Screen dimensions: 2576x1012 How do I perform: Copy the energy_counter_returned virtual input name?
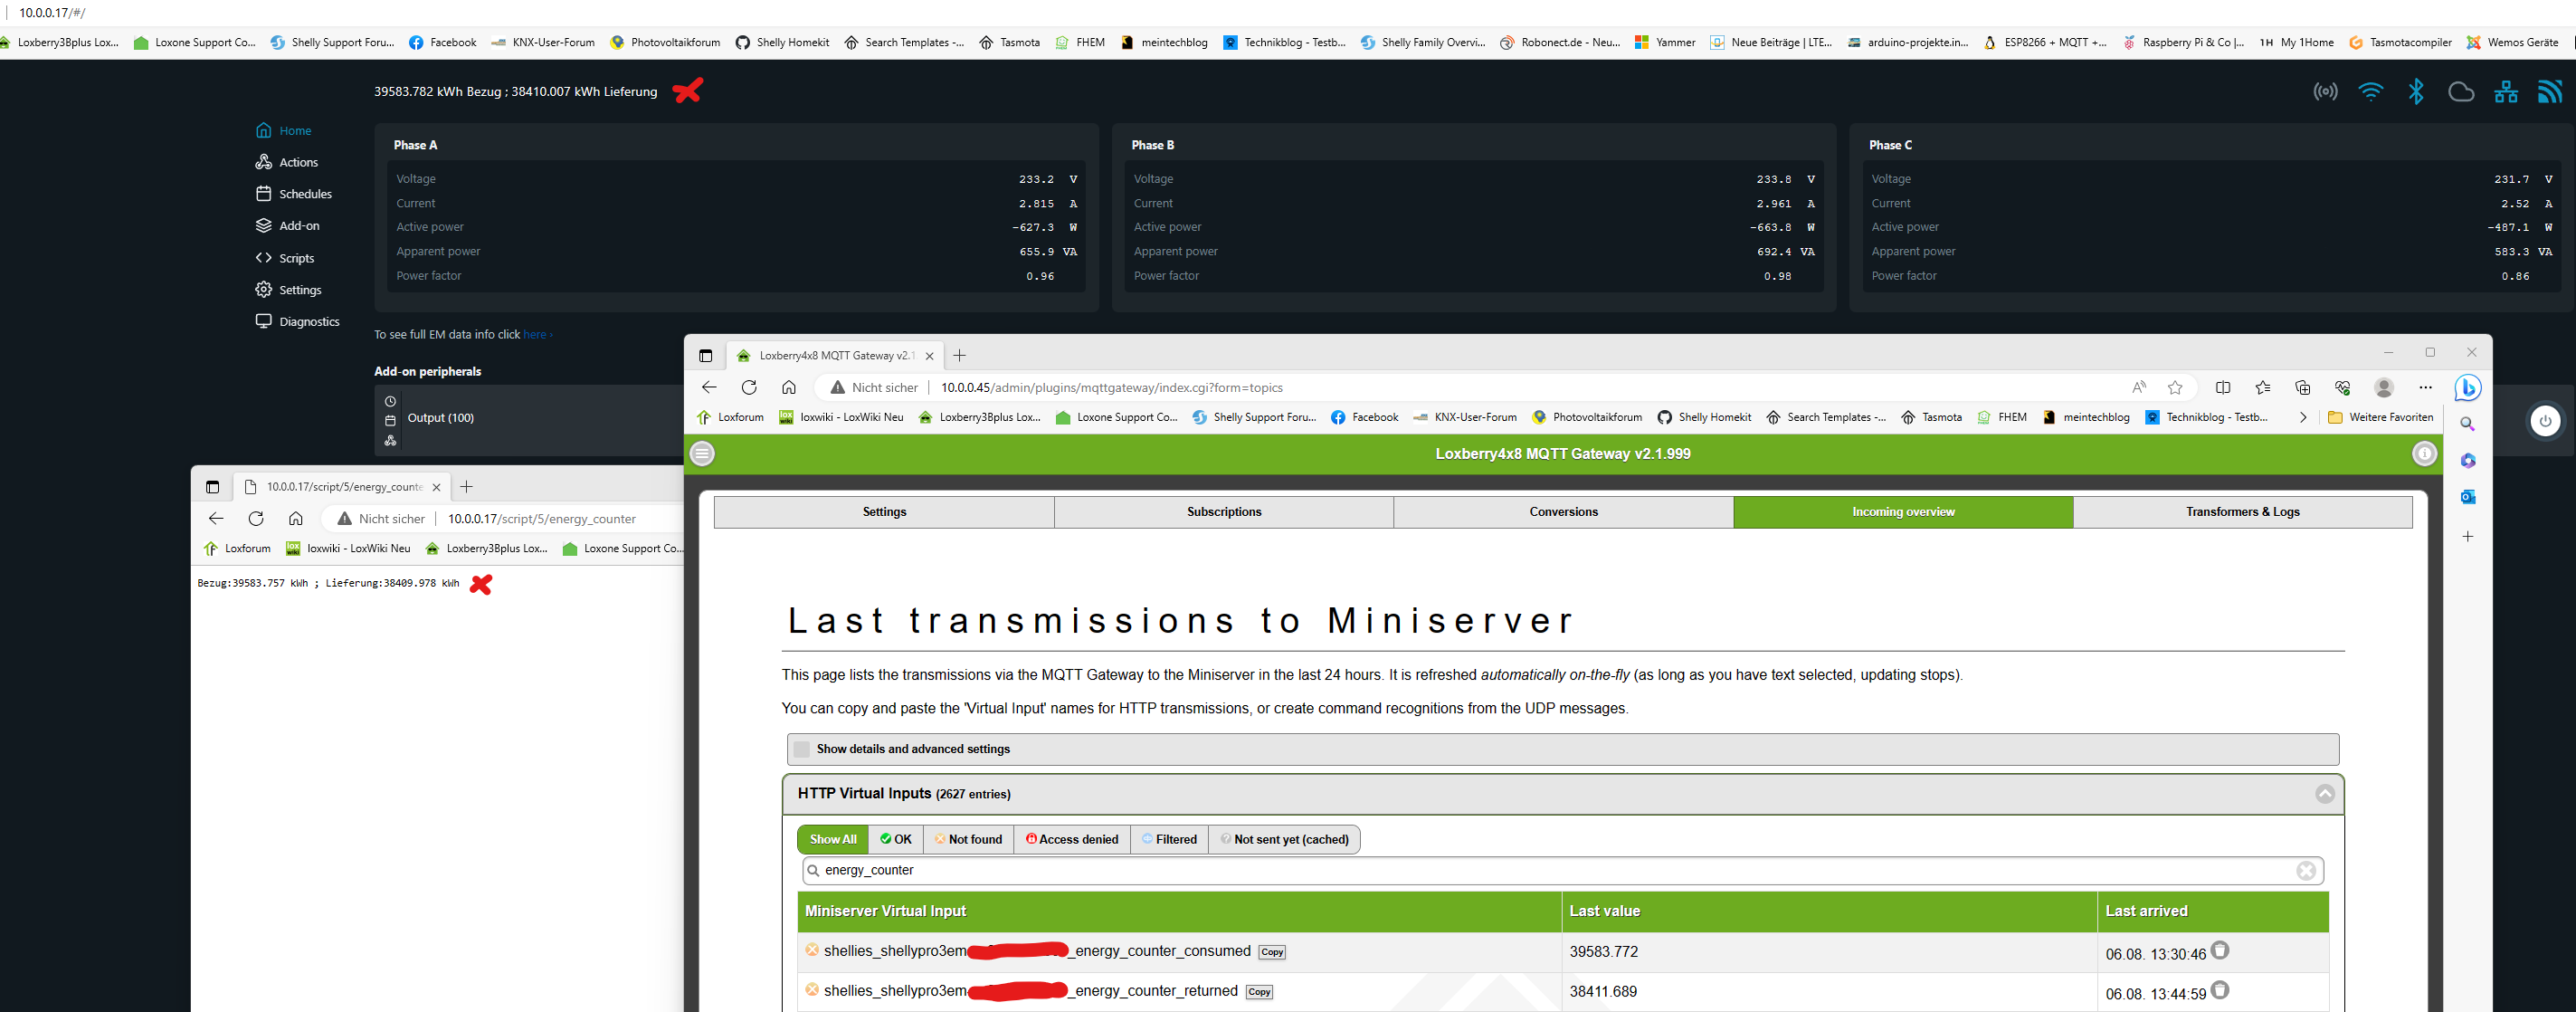[1259, 992]
